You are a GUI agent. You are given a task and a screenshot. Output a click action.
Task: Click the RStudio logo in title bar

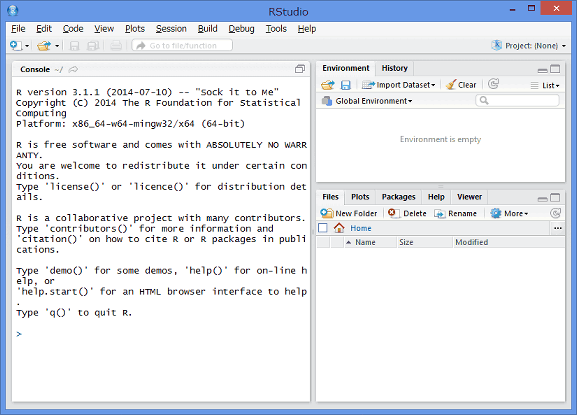[13, 11]
